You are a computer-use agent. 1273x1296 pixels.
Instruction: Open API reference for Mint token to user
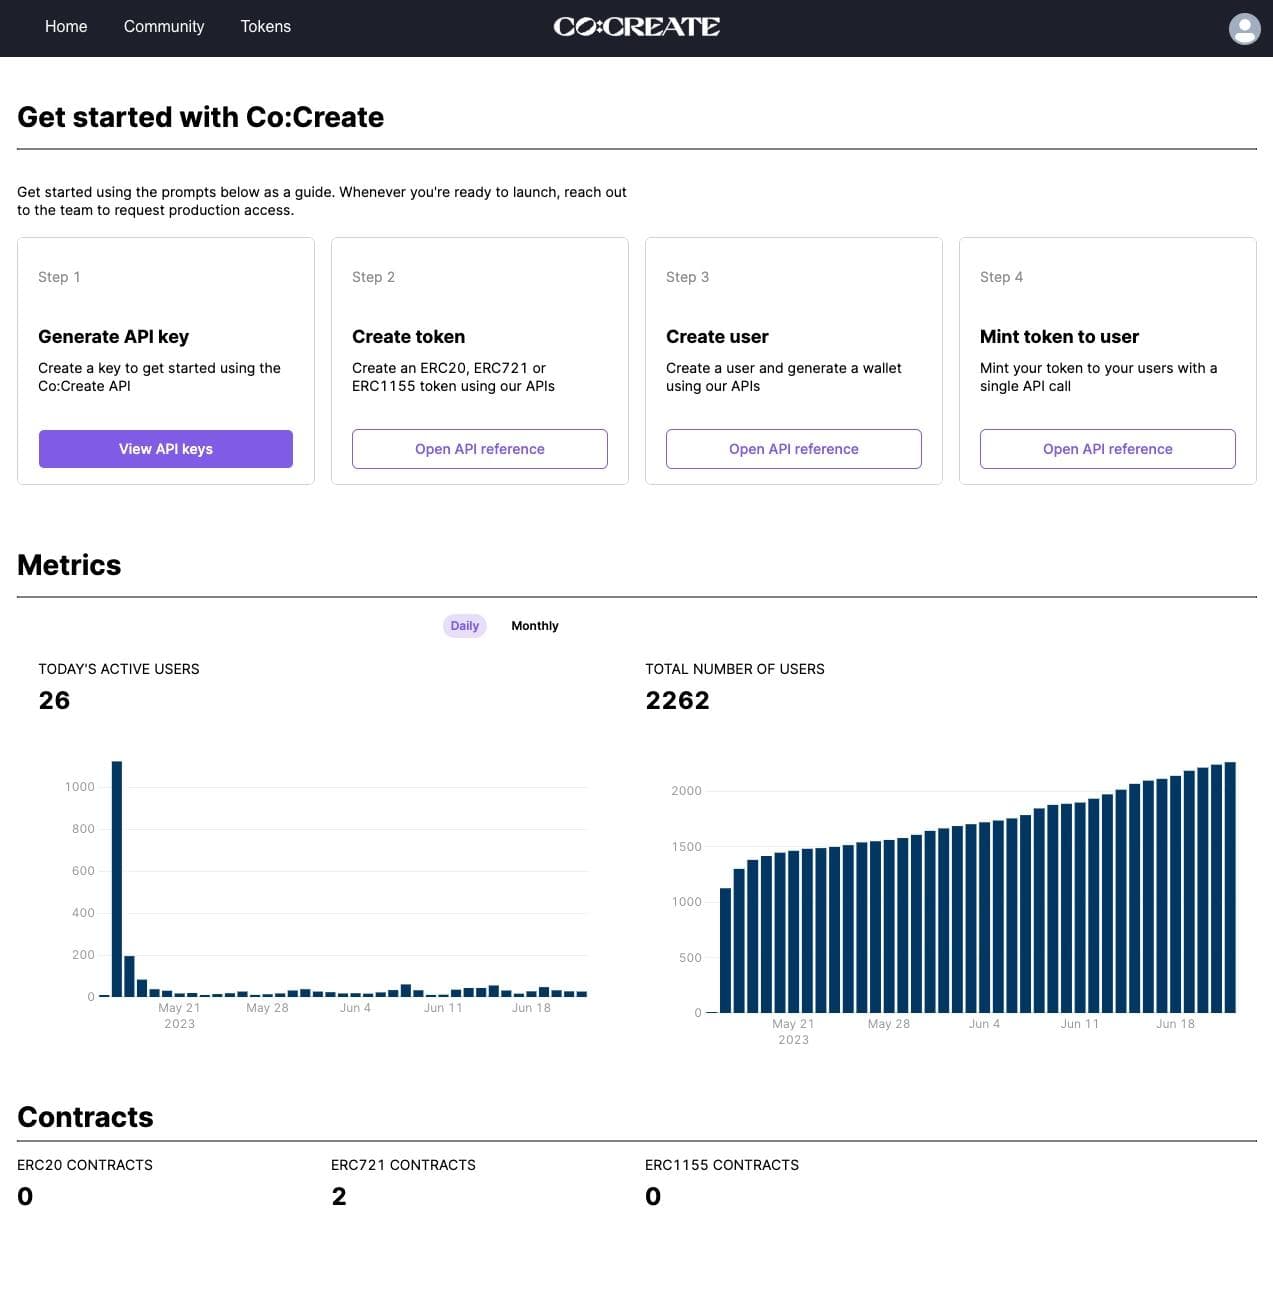click(1107, 448)
